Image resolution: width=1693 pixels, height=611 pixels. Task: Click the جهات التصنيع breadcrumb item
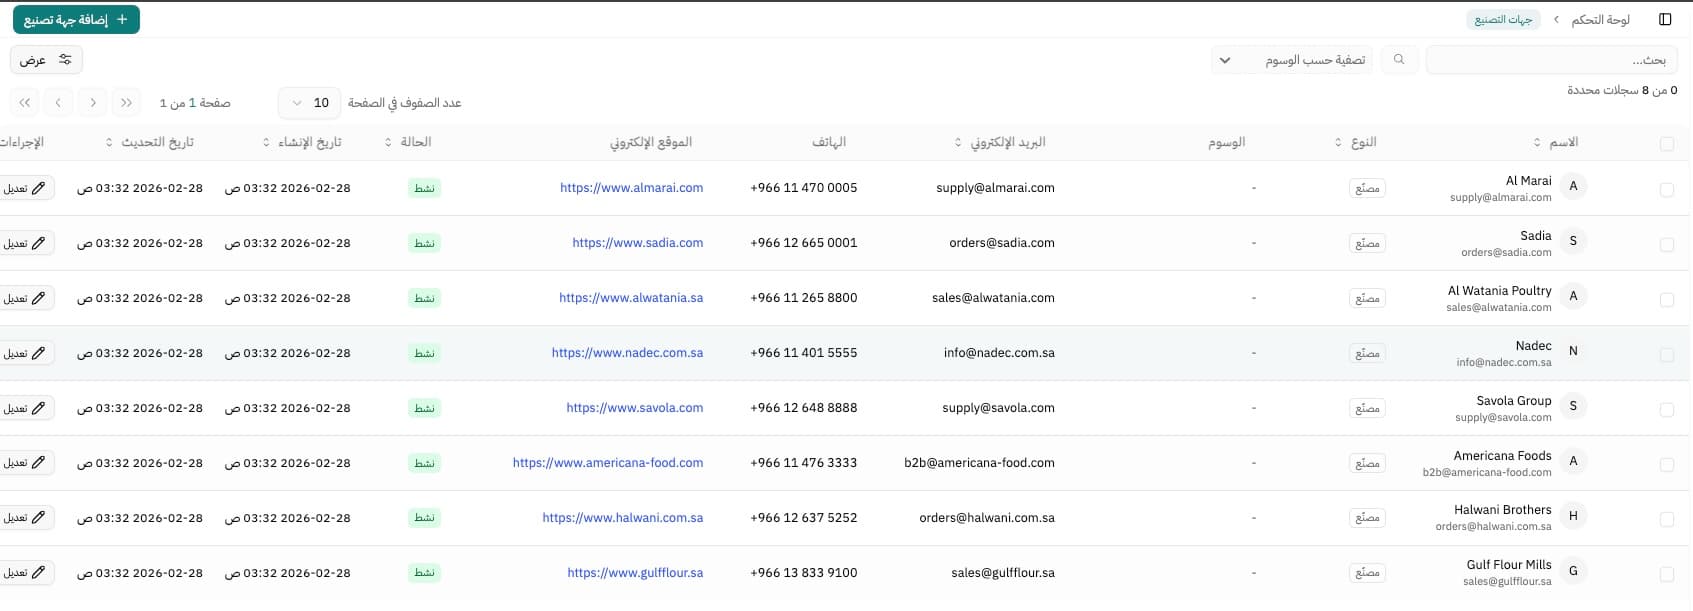click(1503, 20)
